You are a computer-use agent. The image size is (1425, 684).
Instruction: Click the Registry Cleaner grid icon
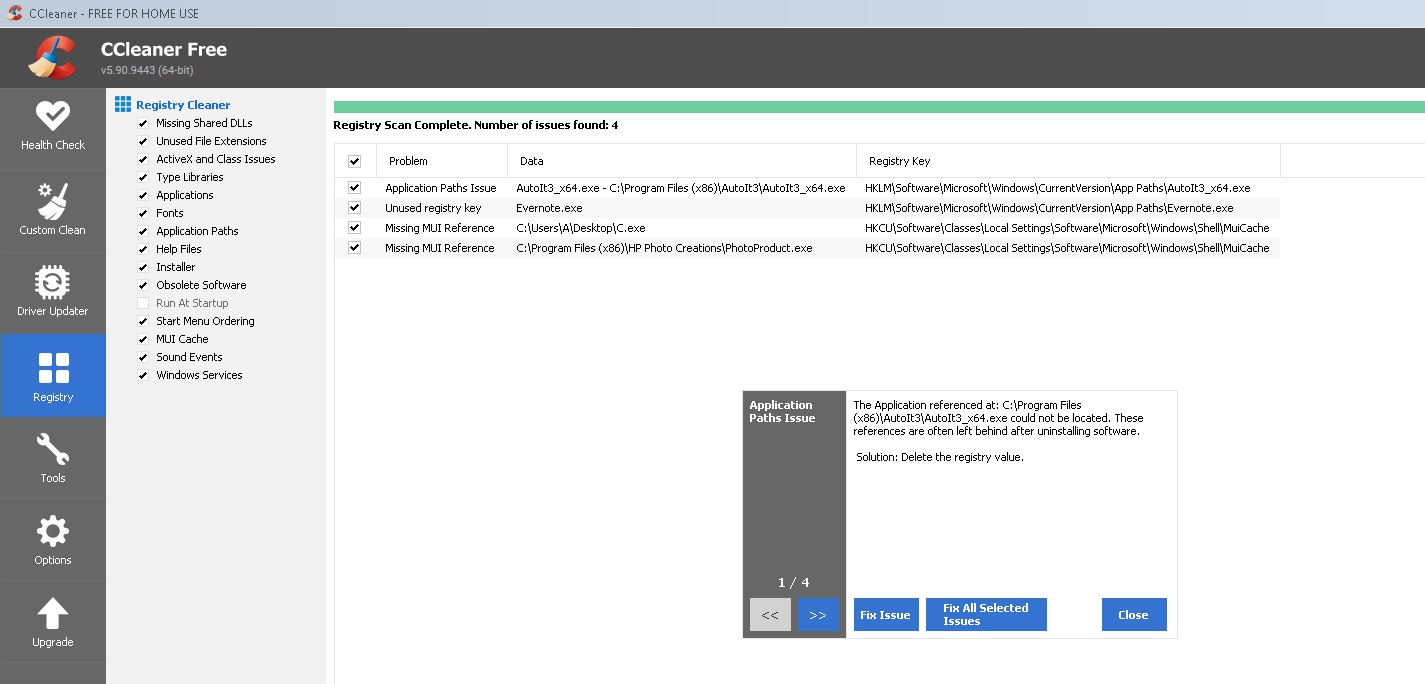tap(123, 105)
